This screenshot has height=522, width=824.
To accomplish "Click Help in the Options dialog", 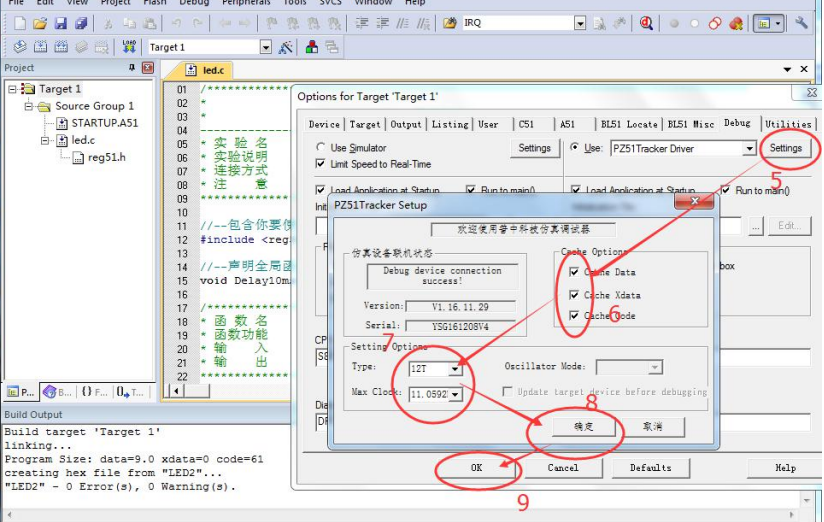I will tap(785, 468).
